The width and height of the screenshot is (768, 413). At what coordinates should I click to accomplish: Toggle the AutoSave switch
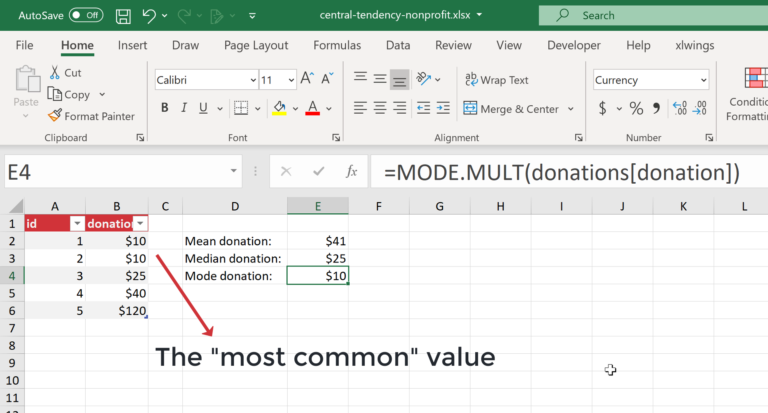(x=85, y=15)
